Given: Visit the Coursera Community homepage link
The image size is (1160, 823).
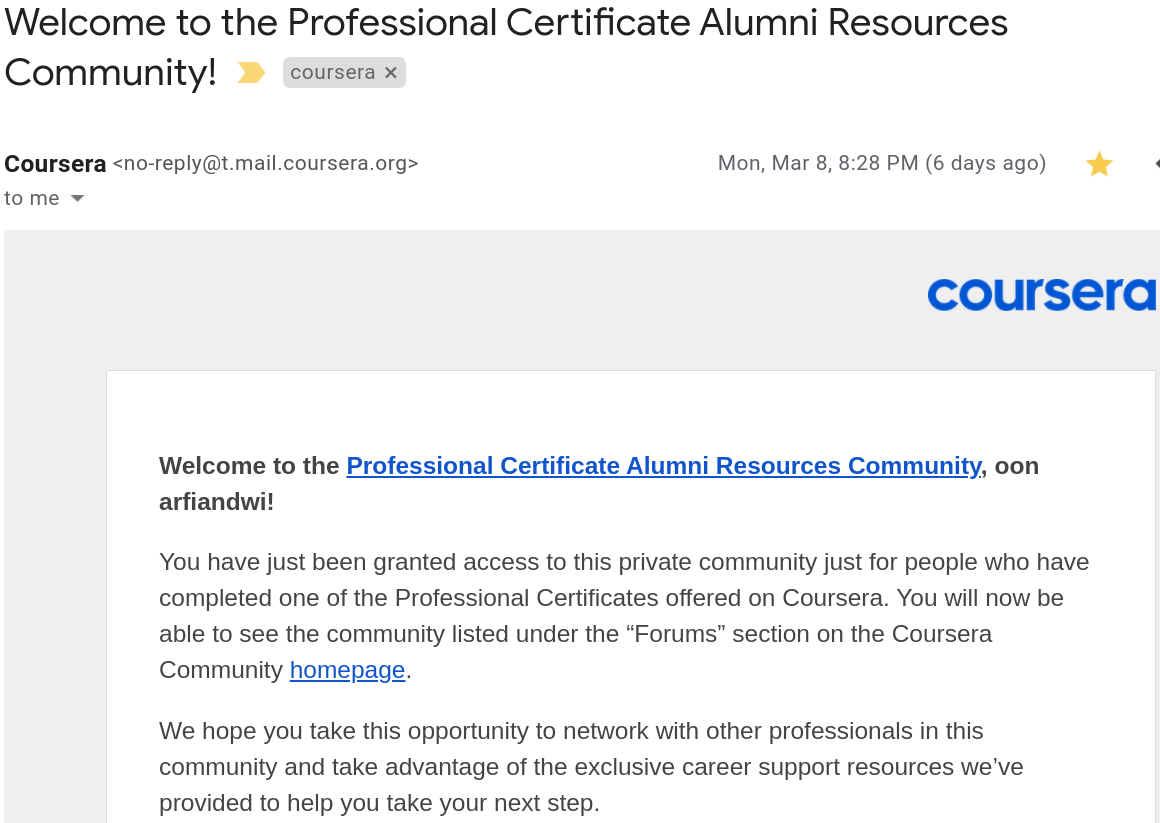Looking at the screenshot, I should tap(347, 669).
